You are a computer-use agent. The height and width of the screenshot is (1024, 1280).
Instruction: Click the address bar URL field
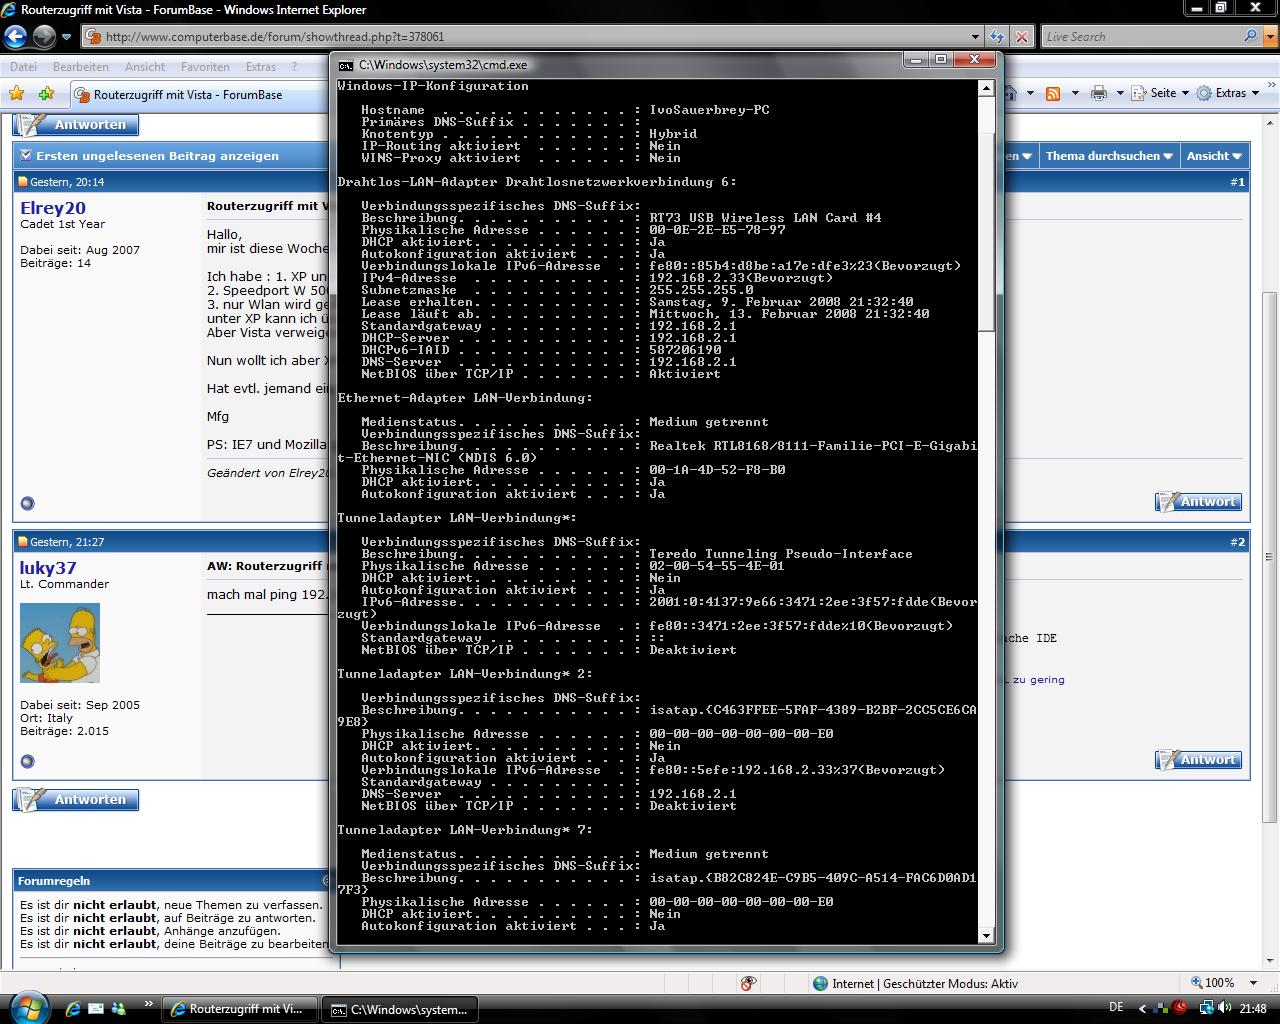point(525,37)
